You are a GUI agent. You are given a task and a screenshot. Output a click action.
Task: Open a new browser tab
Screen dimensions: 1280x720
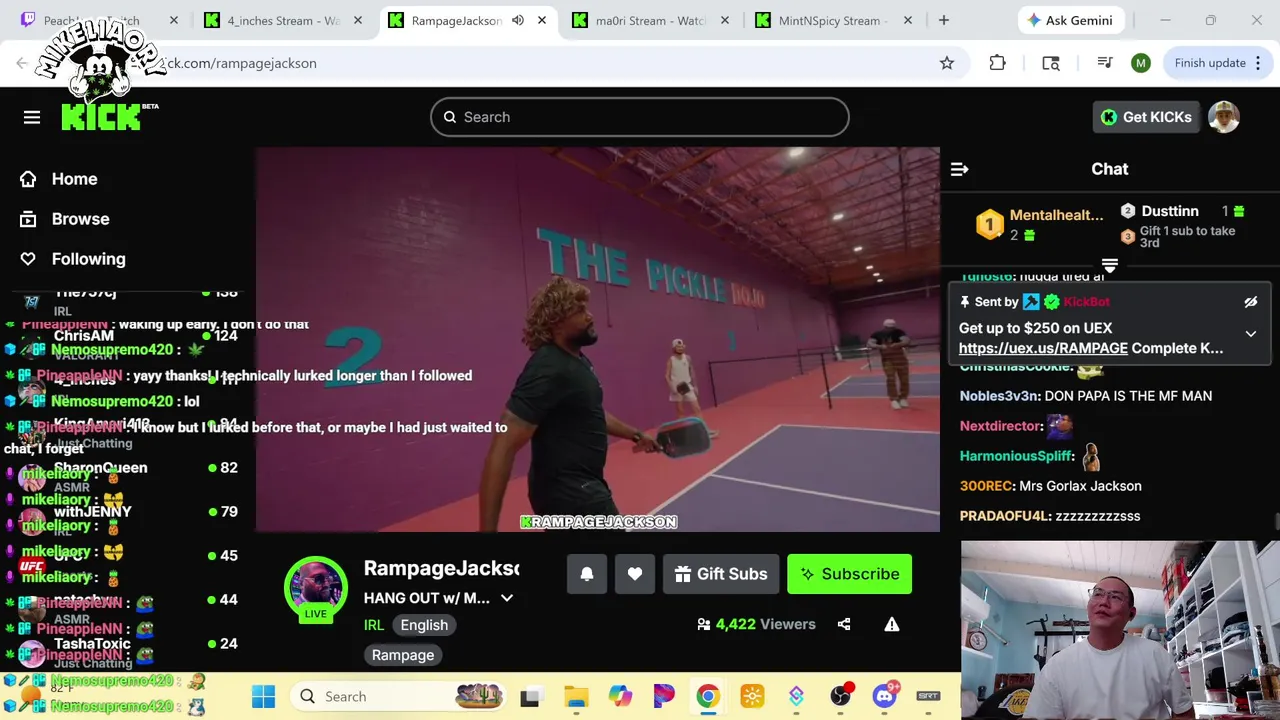(943, 20)
